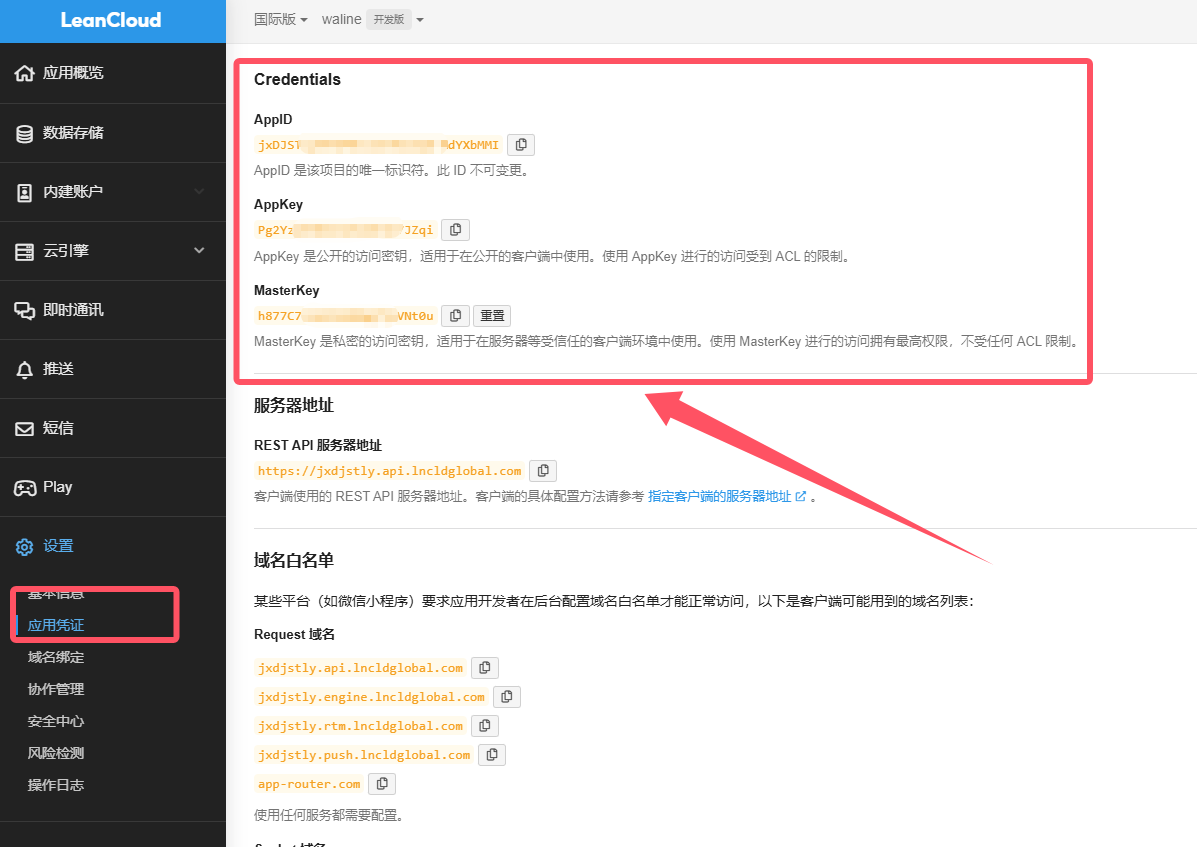Copy the jxdjstly.rtm.lncldglobal.com domain

click(485, 726)
